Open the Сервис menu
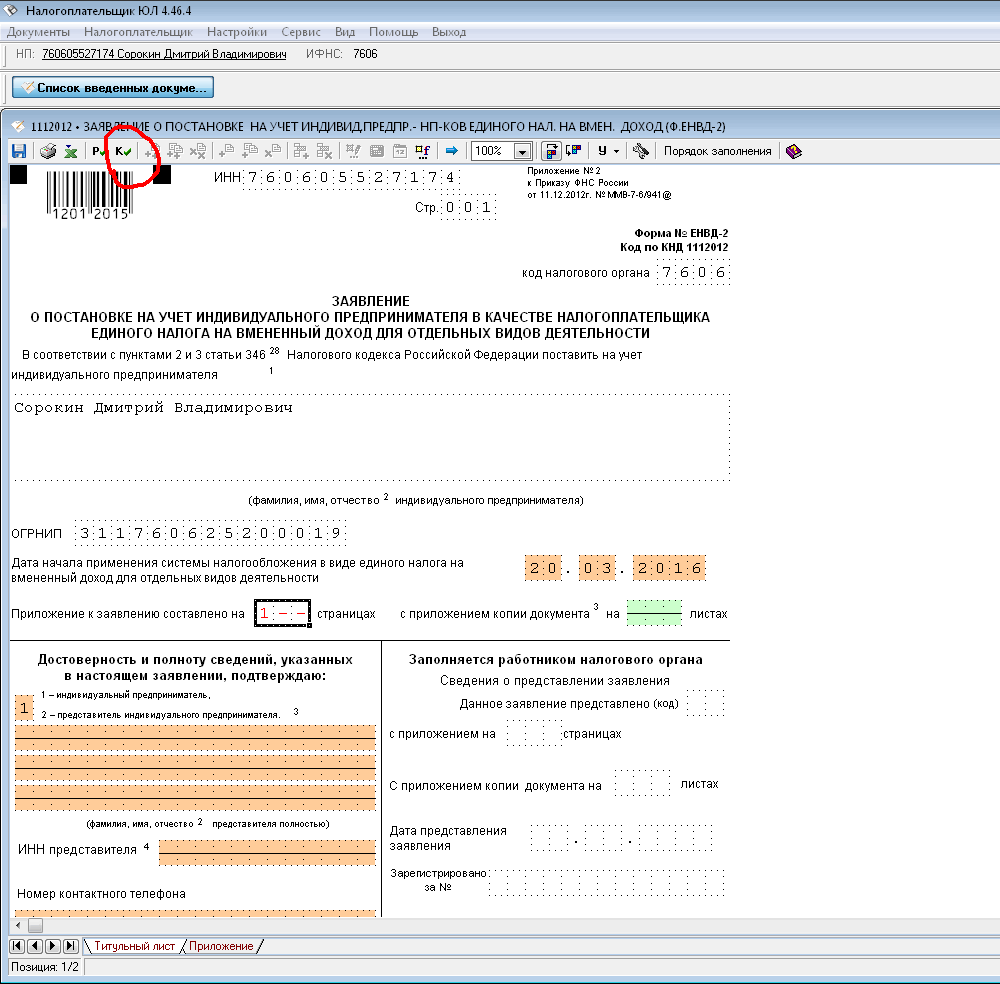This screenshot has height=984, width=1000. tap(301, 32)
